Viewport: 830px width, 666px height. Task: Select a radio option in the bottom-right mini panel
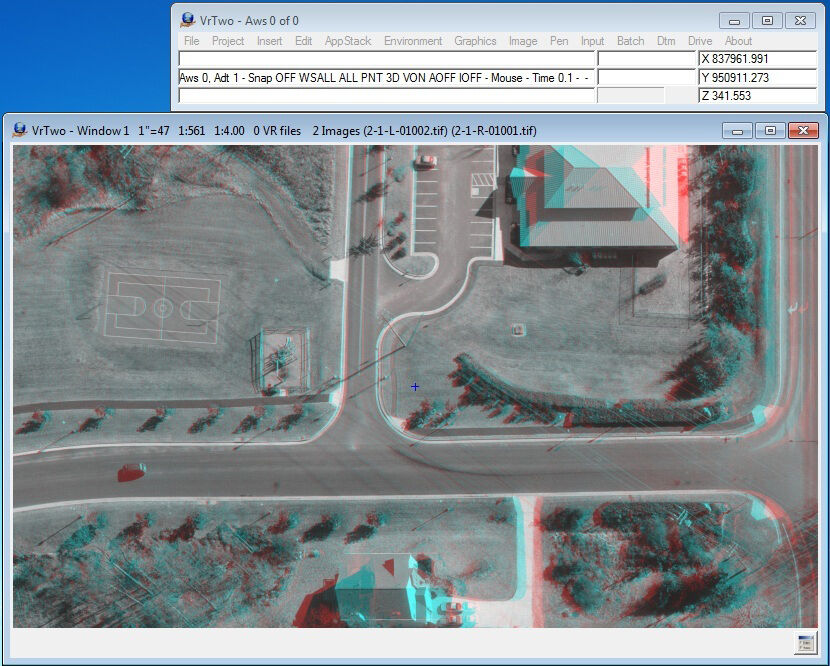(x=805, y=643)
